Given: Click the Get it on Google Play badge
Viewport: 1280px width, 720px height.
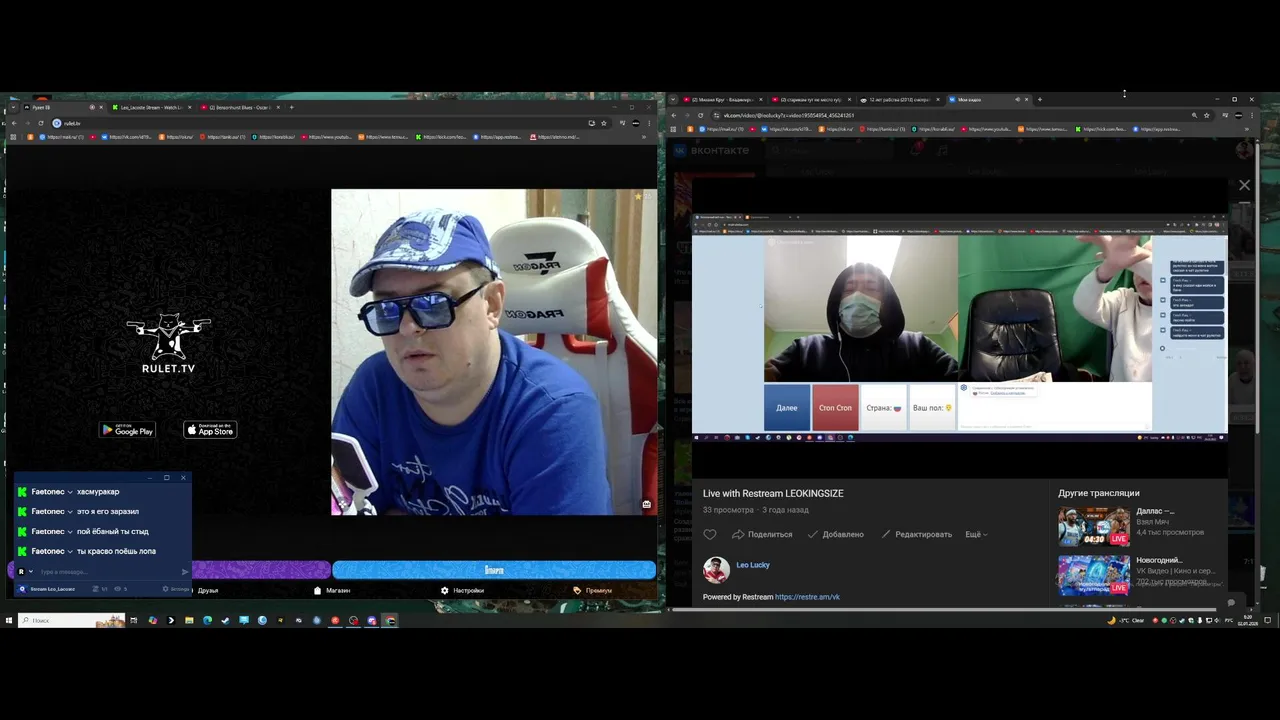Looking at the screenshot, I should tap(127, 430).
